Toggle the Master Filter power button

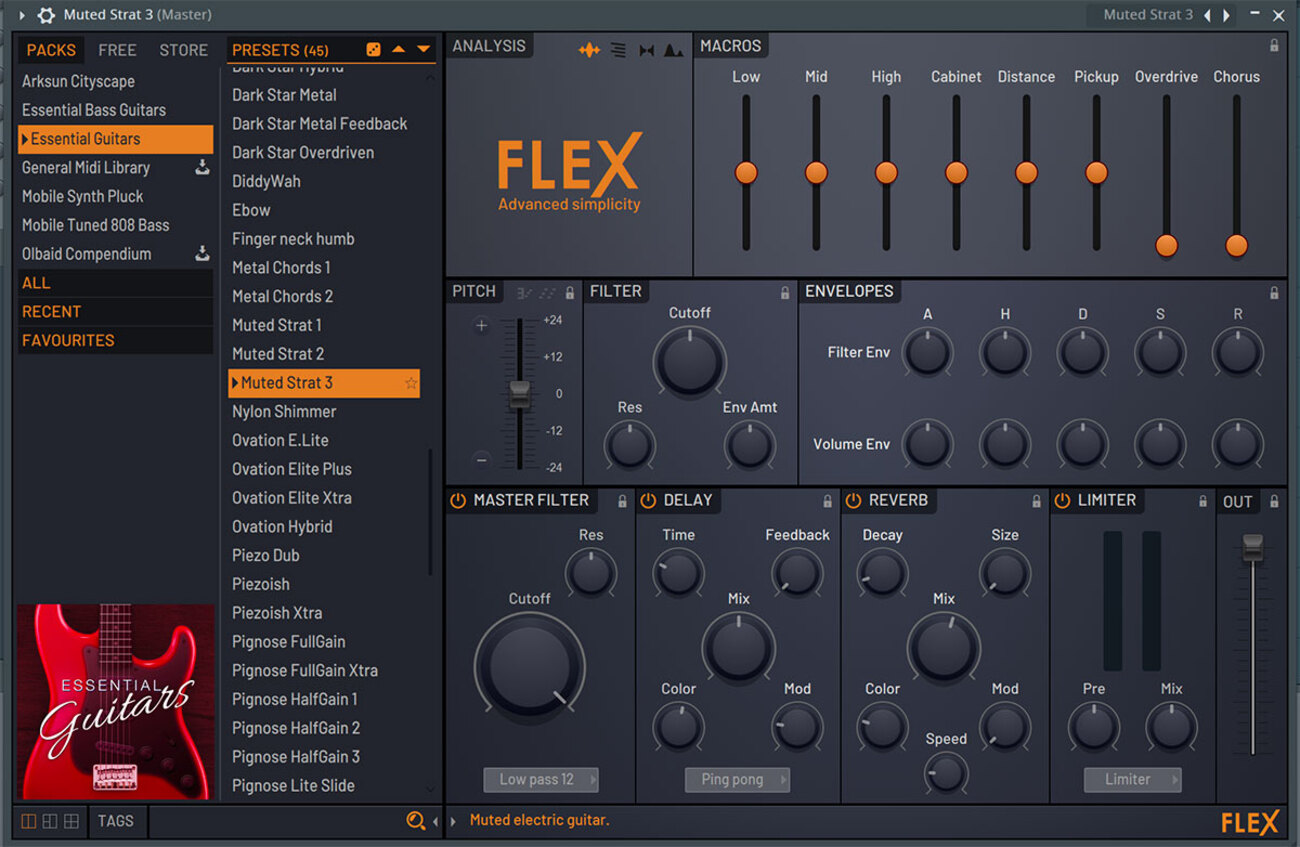[458, 501]
